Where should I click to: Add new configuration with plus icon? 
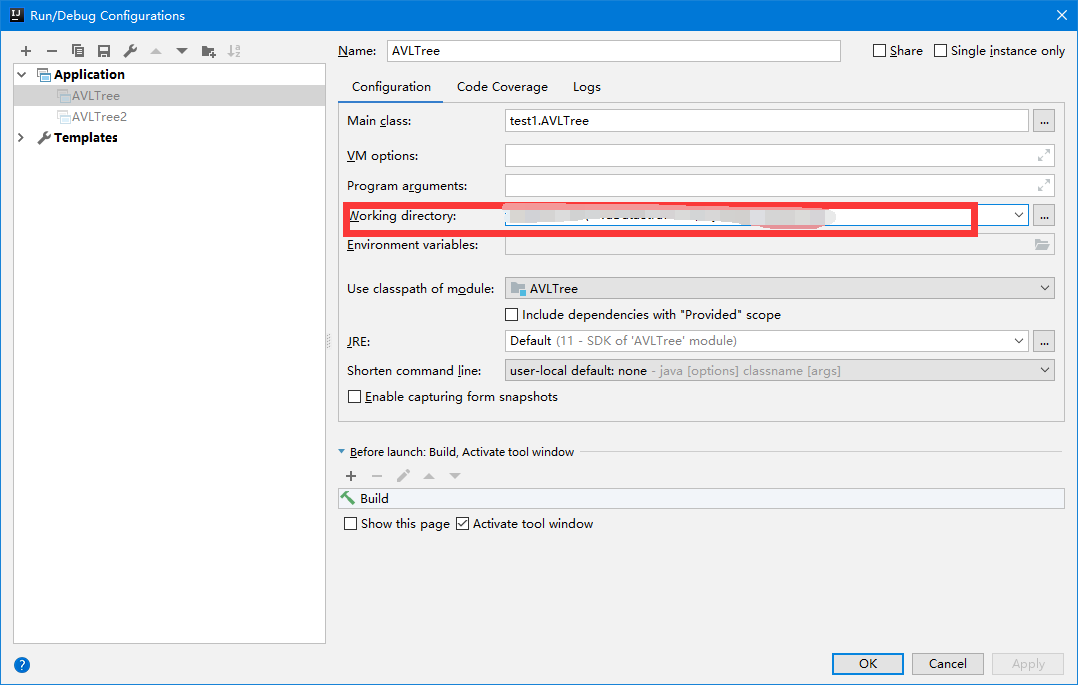26,51
